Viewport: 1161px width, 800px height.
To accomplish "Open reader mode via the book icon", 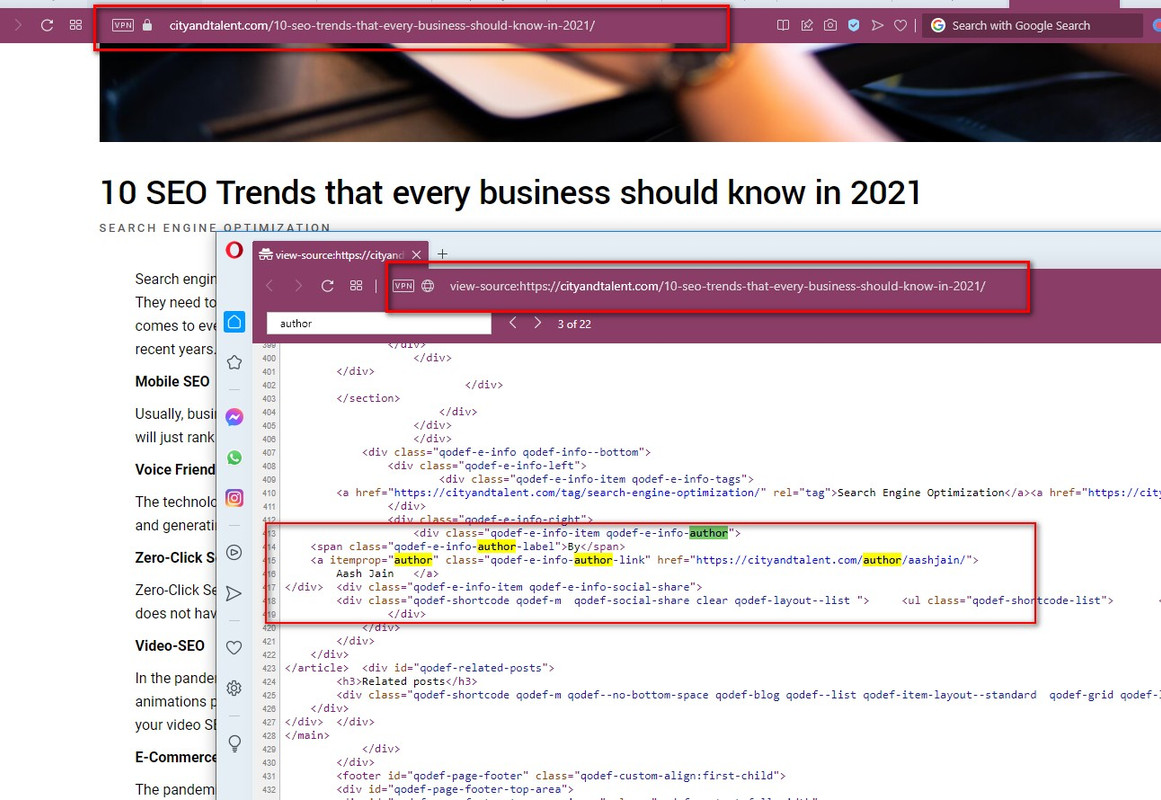I will pos(783,25).
